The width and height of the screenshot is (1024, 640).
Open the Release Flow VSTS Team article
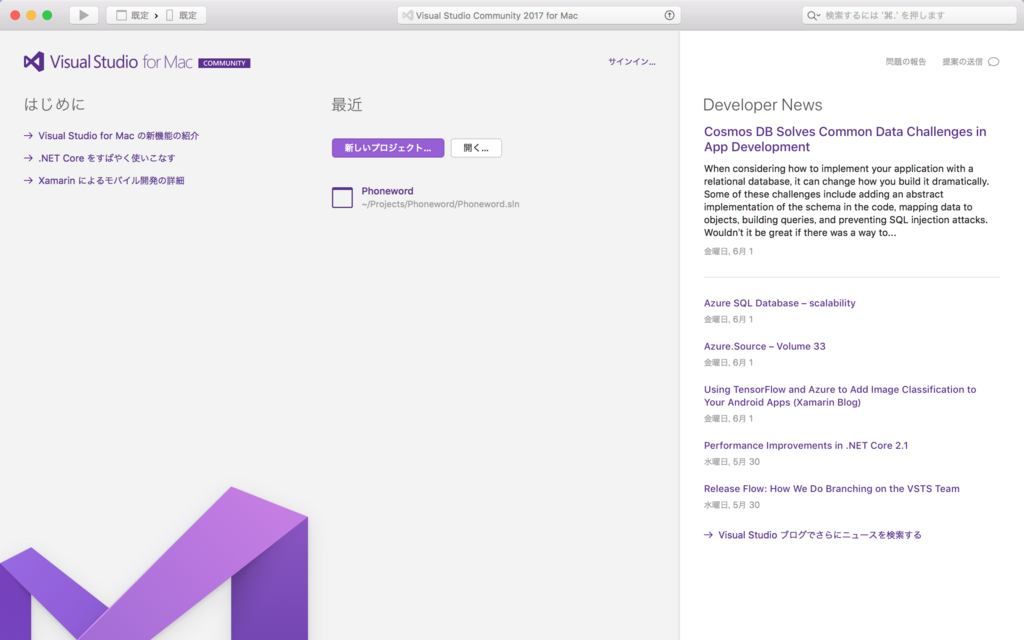point(831,488)
